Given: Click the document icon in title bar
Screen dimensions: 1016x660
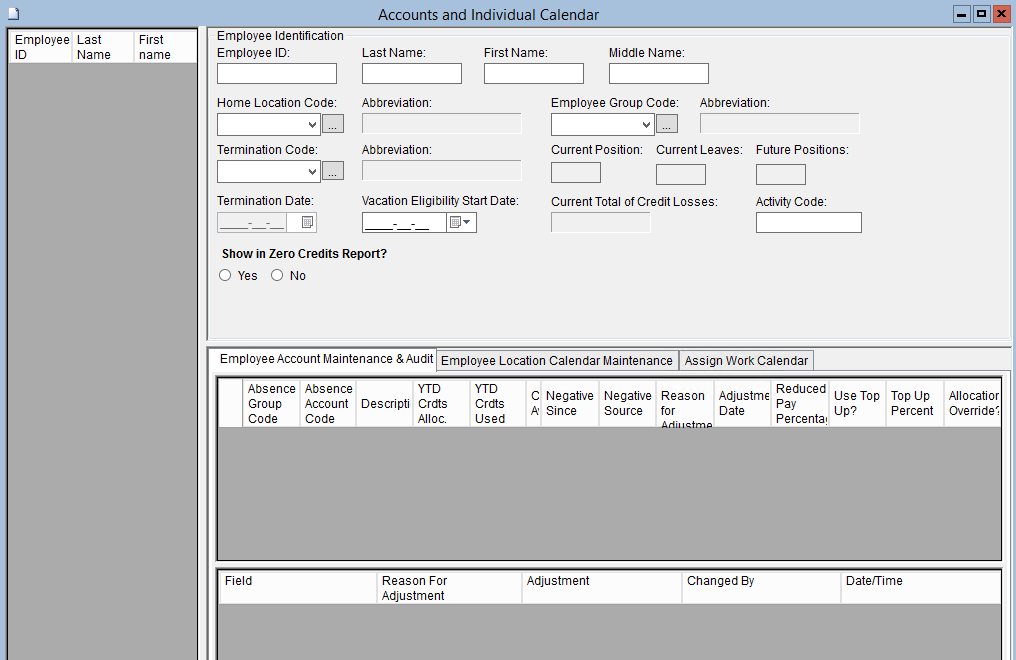Looking at the screenshot, I should coord(13,14).
